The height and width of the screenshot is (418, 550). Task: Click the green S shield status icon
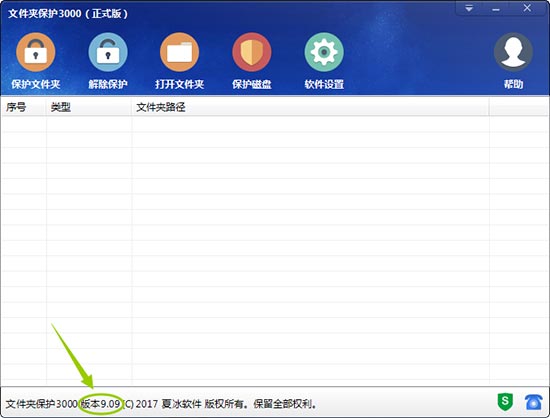click(505, 402)
